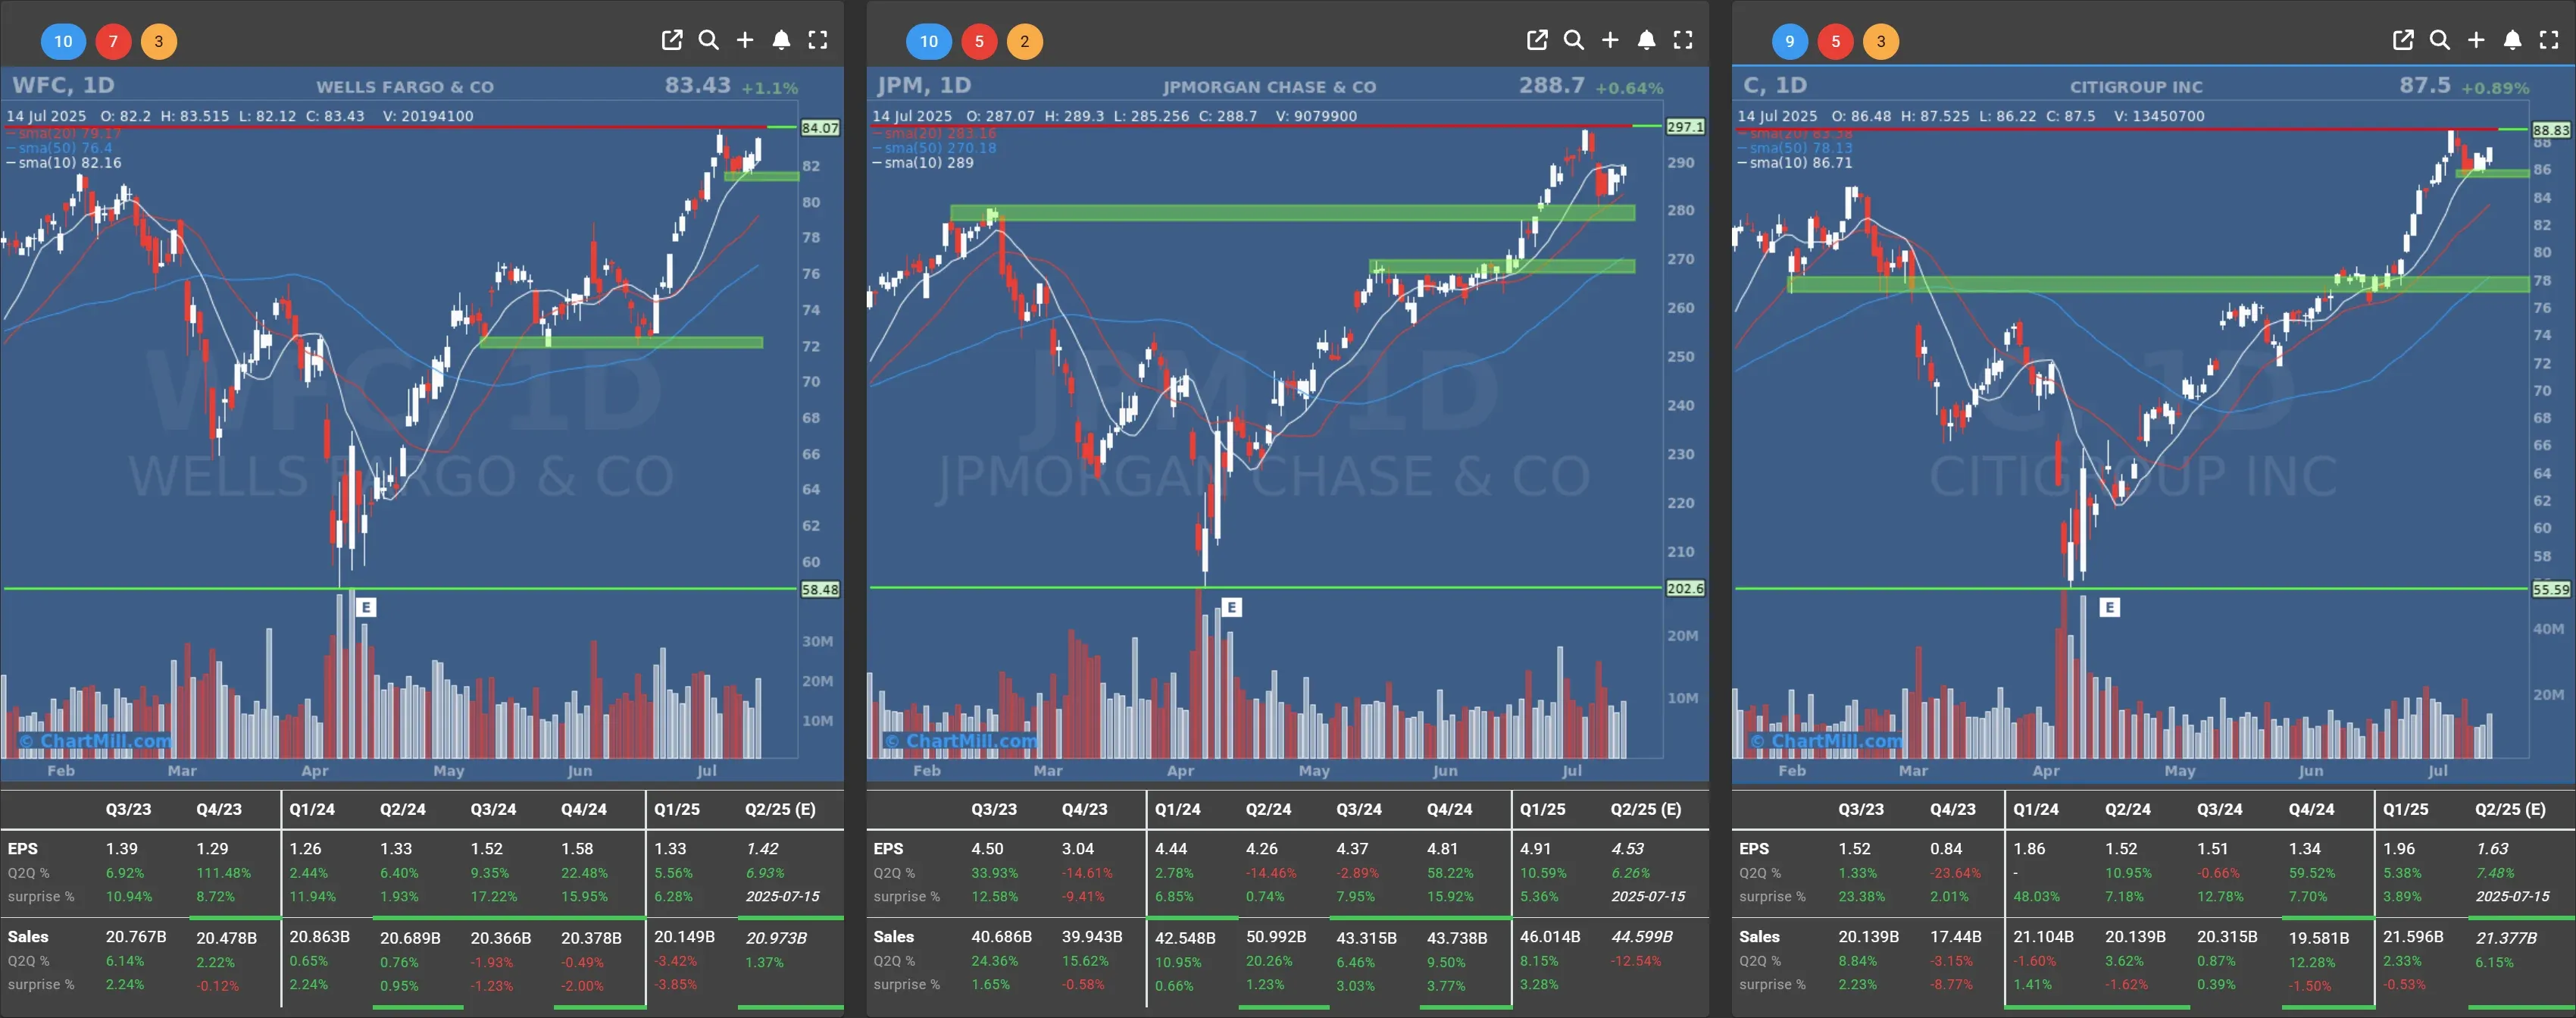Click the ChartMill.com link on JPM chart
Viewport: 2576px width, 1018px height.
(x=961, y=741)
